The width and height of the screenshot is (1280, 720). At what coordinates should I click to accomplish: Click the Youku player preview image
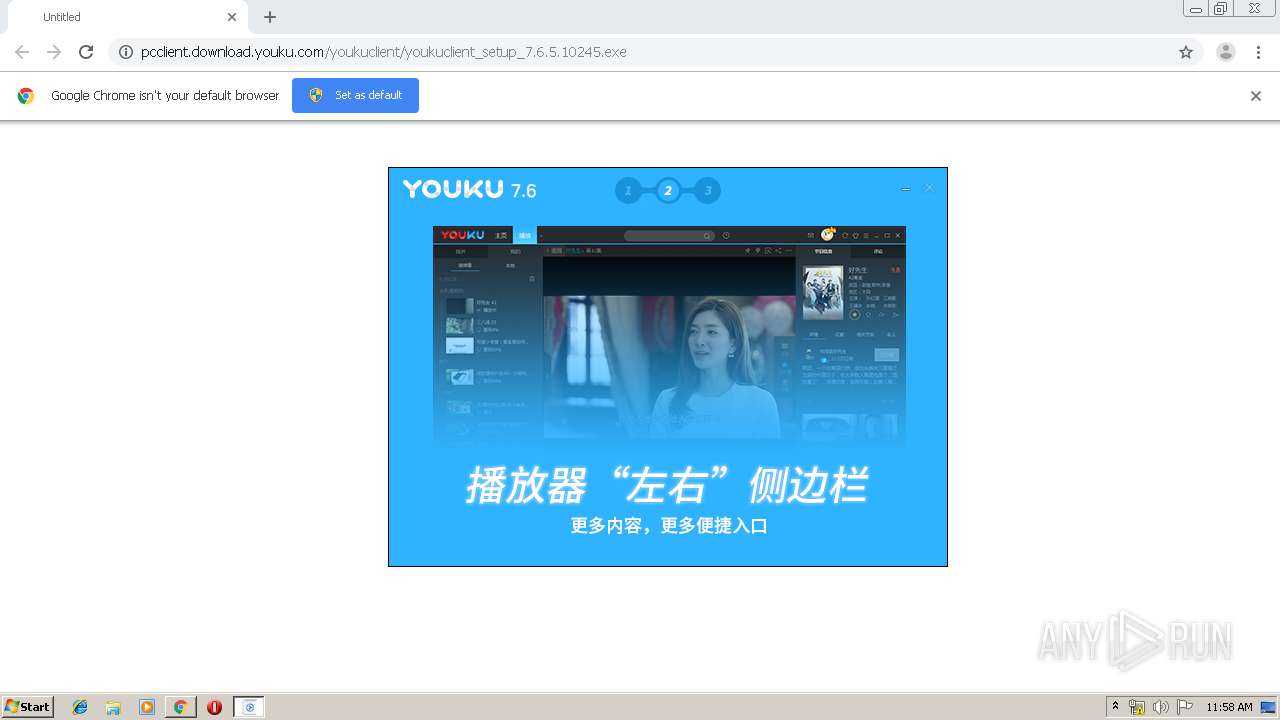click(x=669, y=334)
